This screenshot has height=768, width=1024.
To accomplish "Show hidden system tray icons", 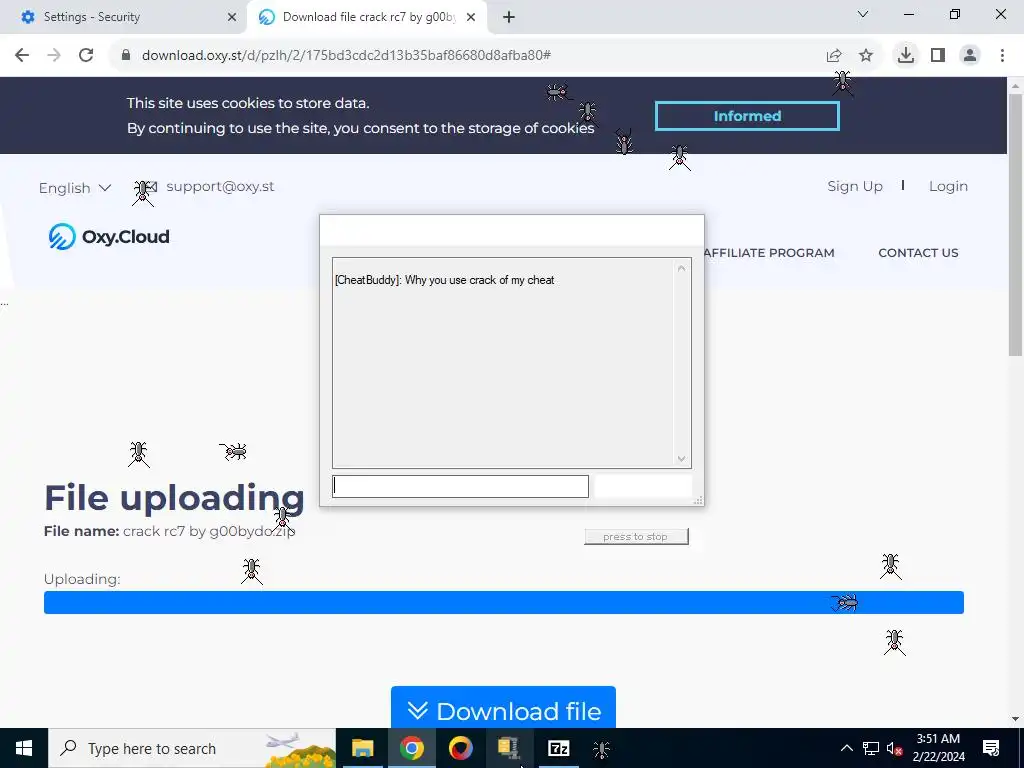I will (x=846, y=748).
